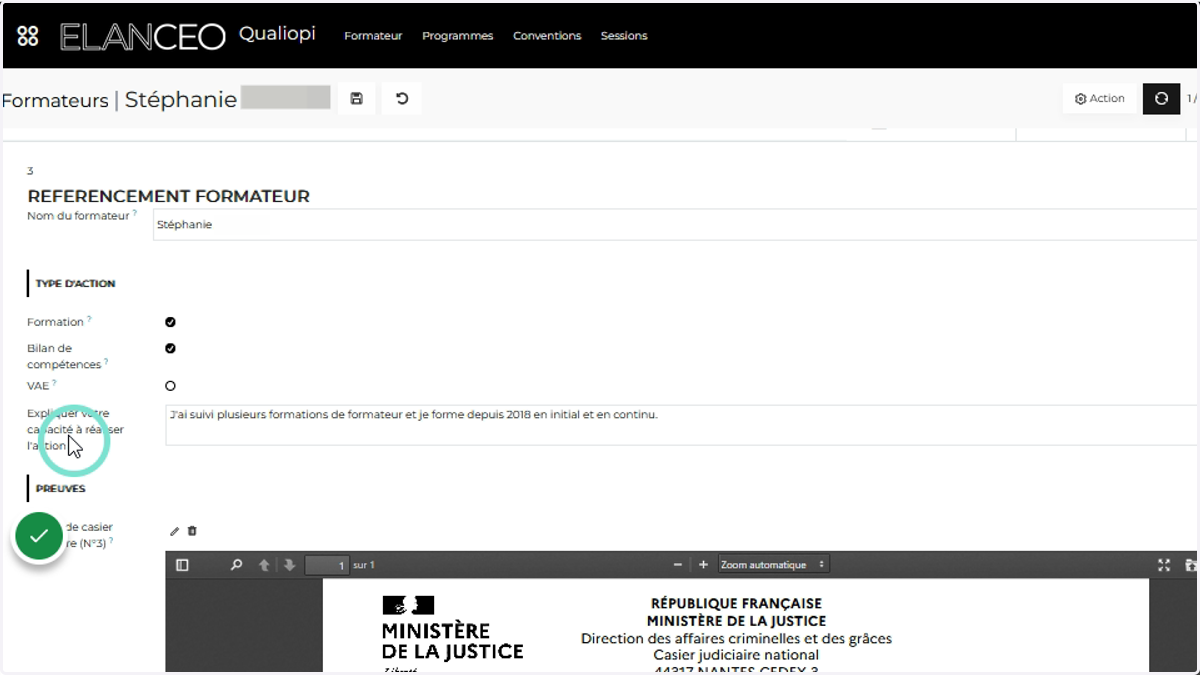Toggle the Bilan de compétences checkbox
Screen dimensions: 1200x675
pyautogui.click(x=170, y=348)
